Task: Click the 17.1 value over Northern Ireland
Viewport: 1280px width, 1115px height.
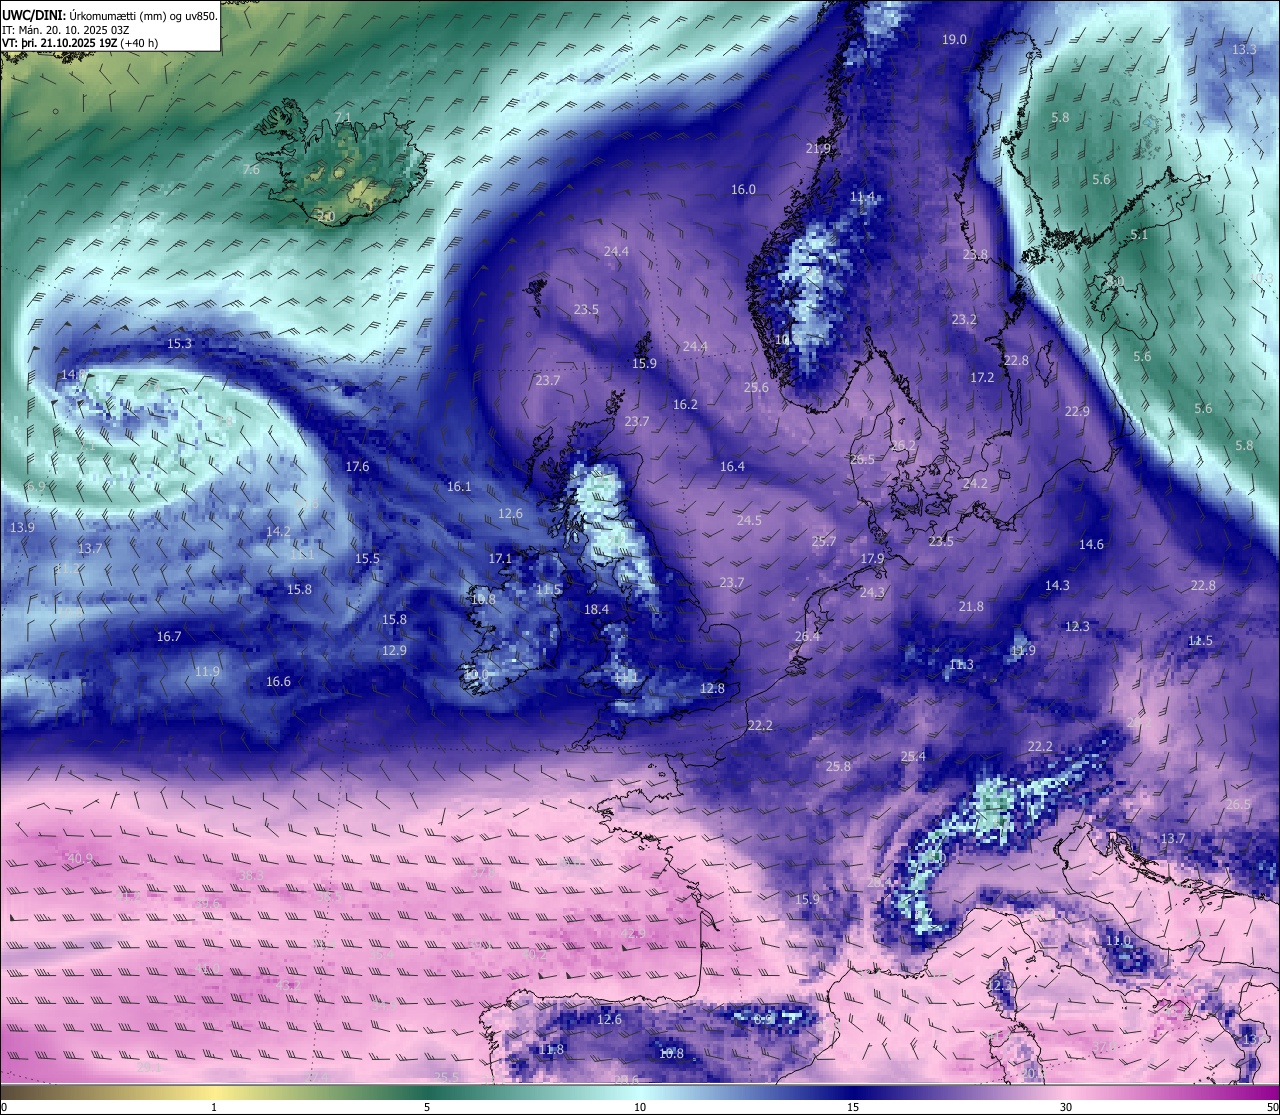Action: pos(500,559)
